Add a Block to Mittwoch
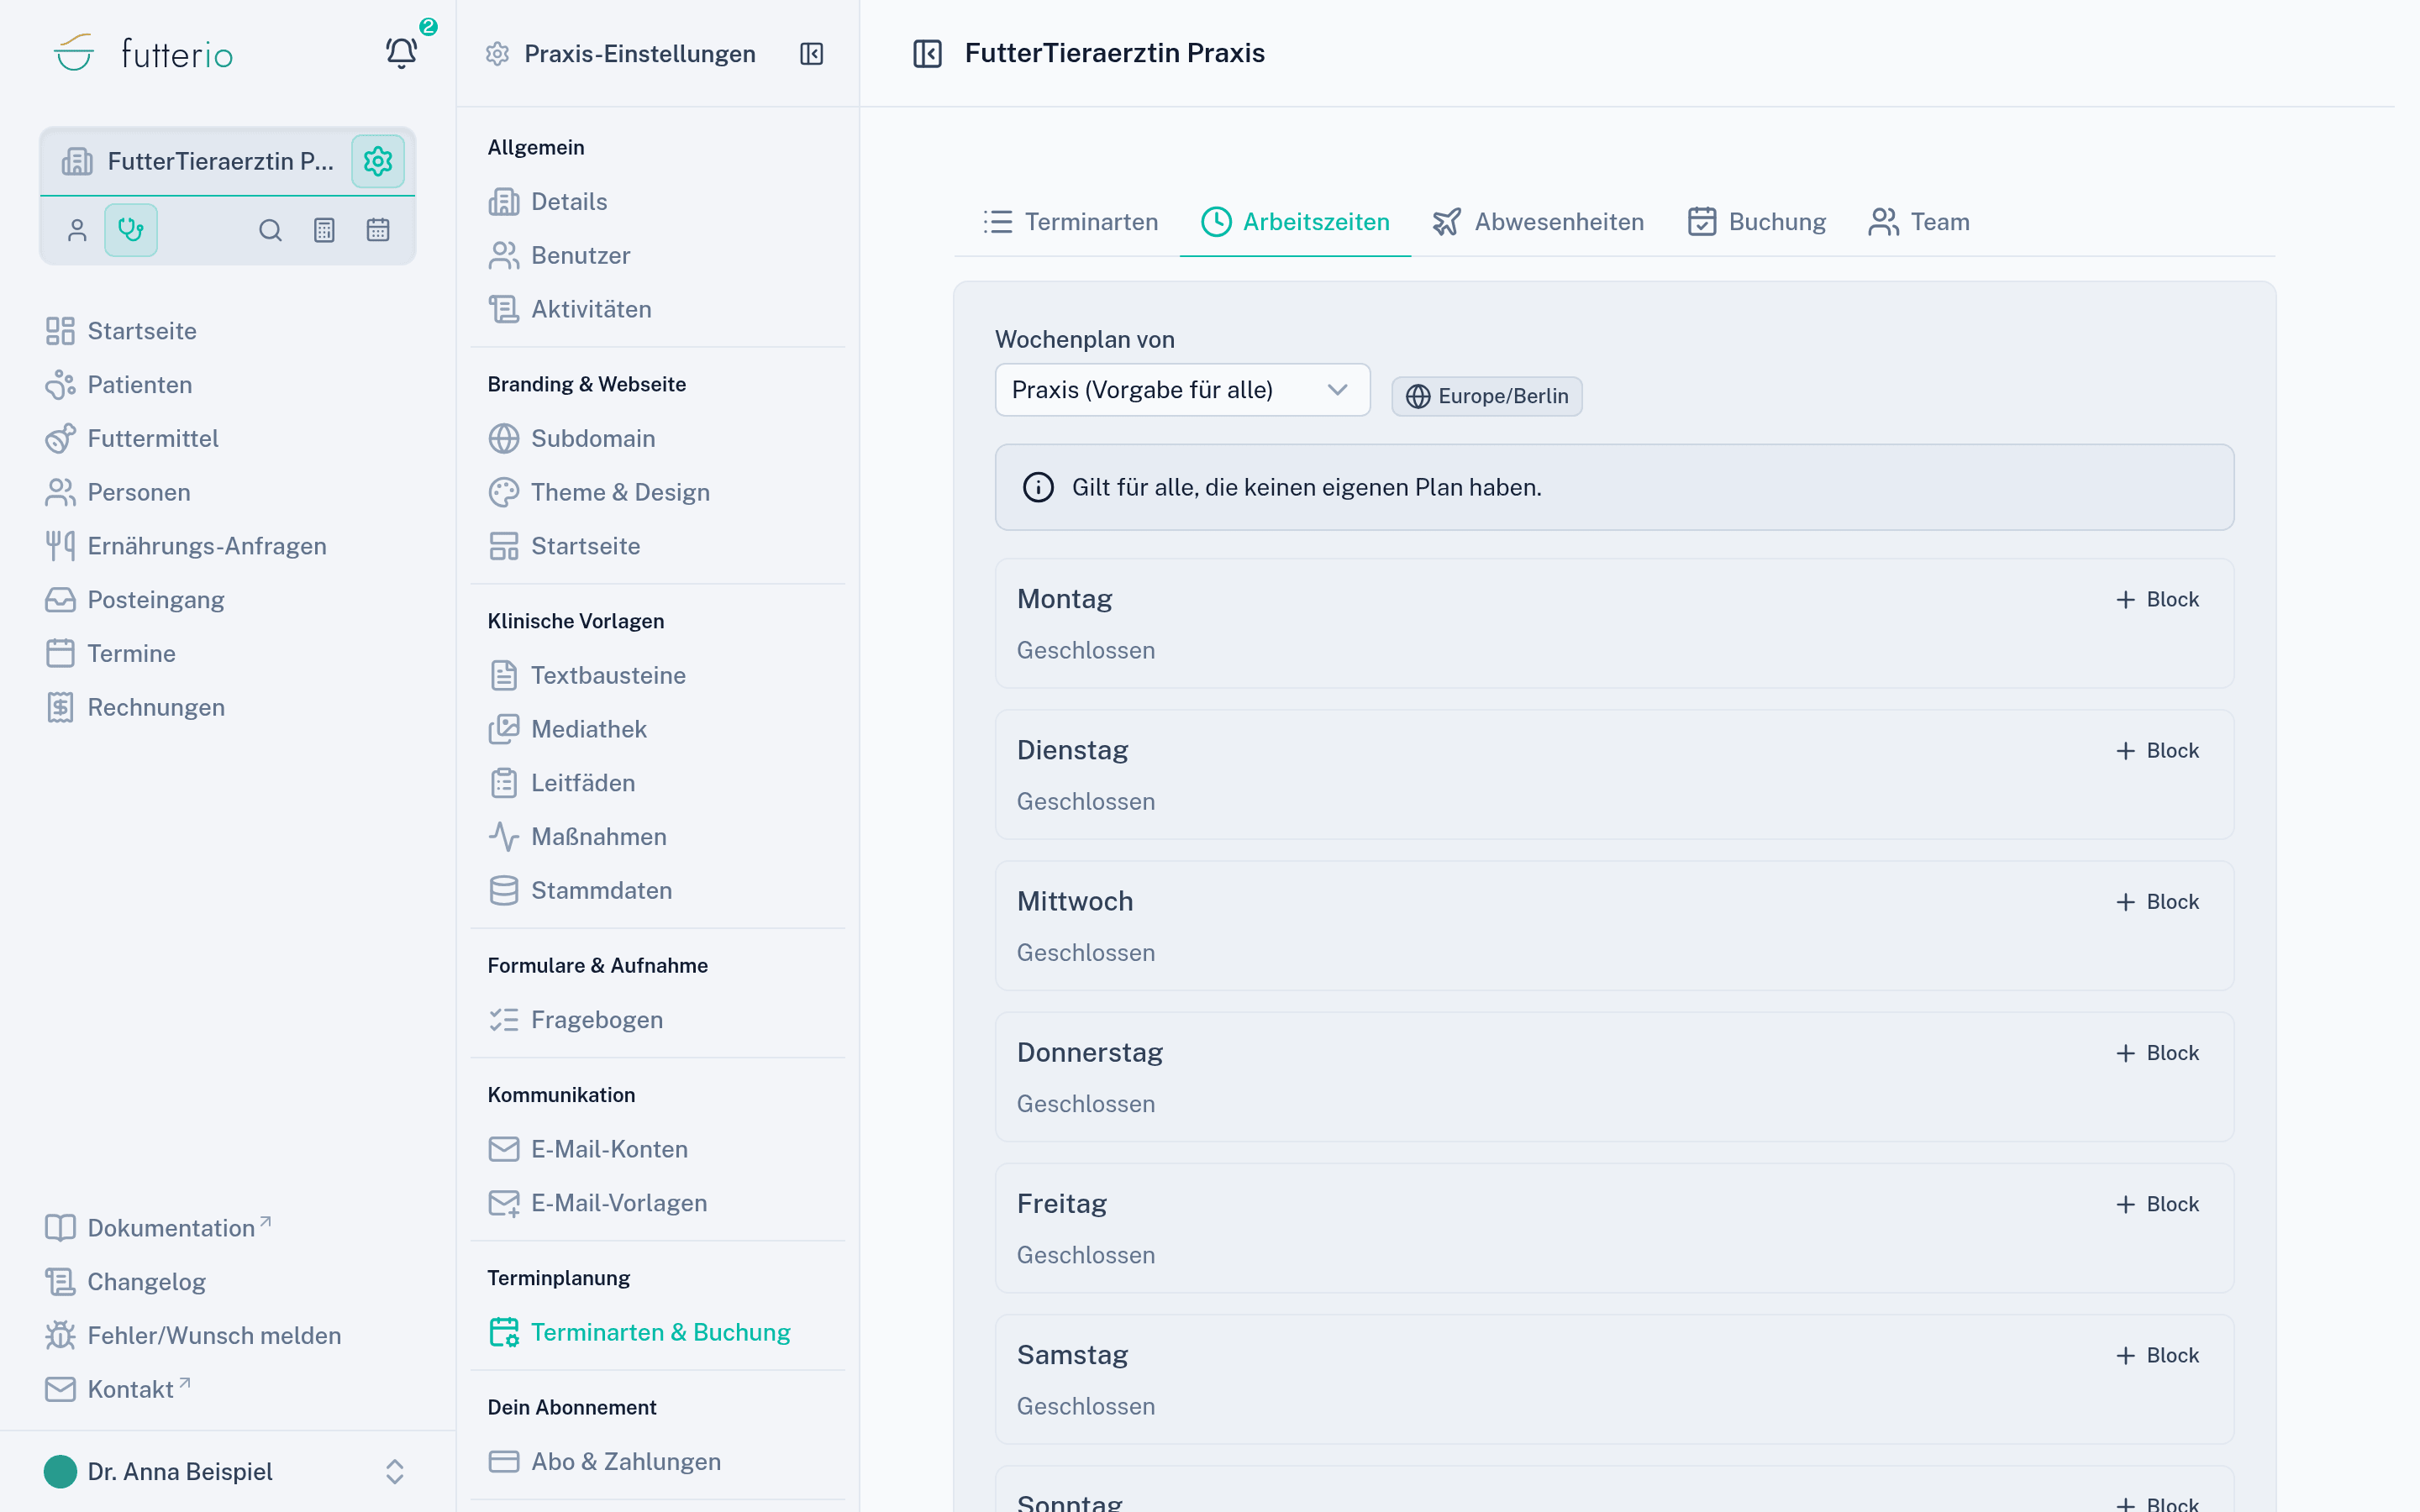The image size is (2420, 1512). pyautogui.click(x=2157, y=901)
